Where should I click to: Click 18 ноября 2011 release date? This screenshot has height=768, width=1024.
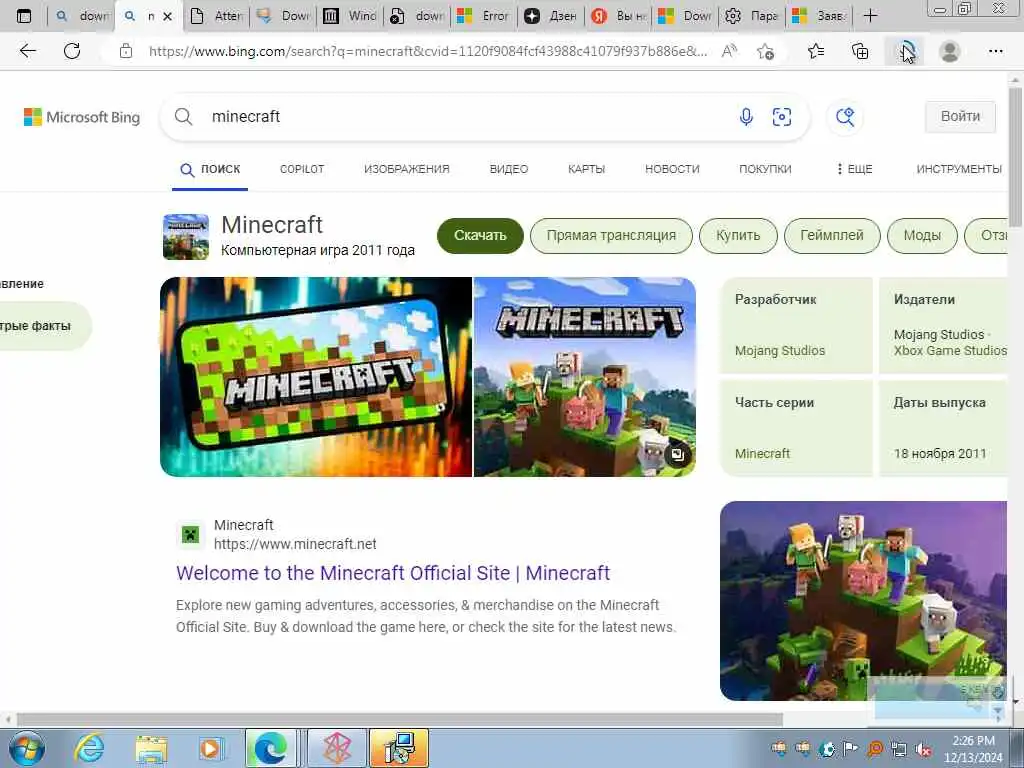(x=940, y=453)
